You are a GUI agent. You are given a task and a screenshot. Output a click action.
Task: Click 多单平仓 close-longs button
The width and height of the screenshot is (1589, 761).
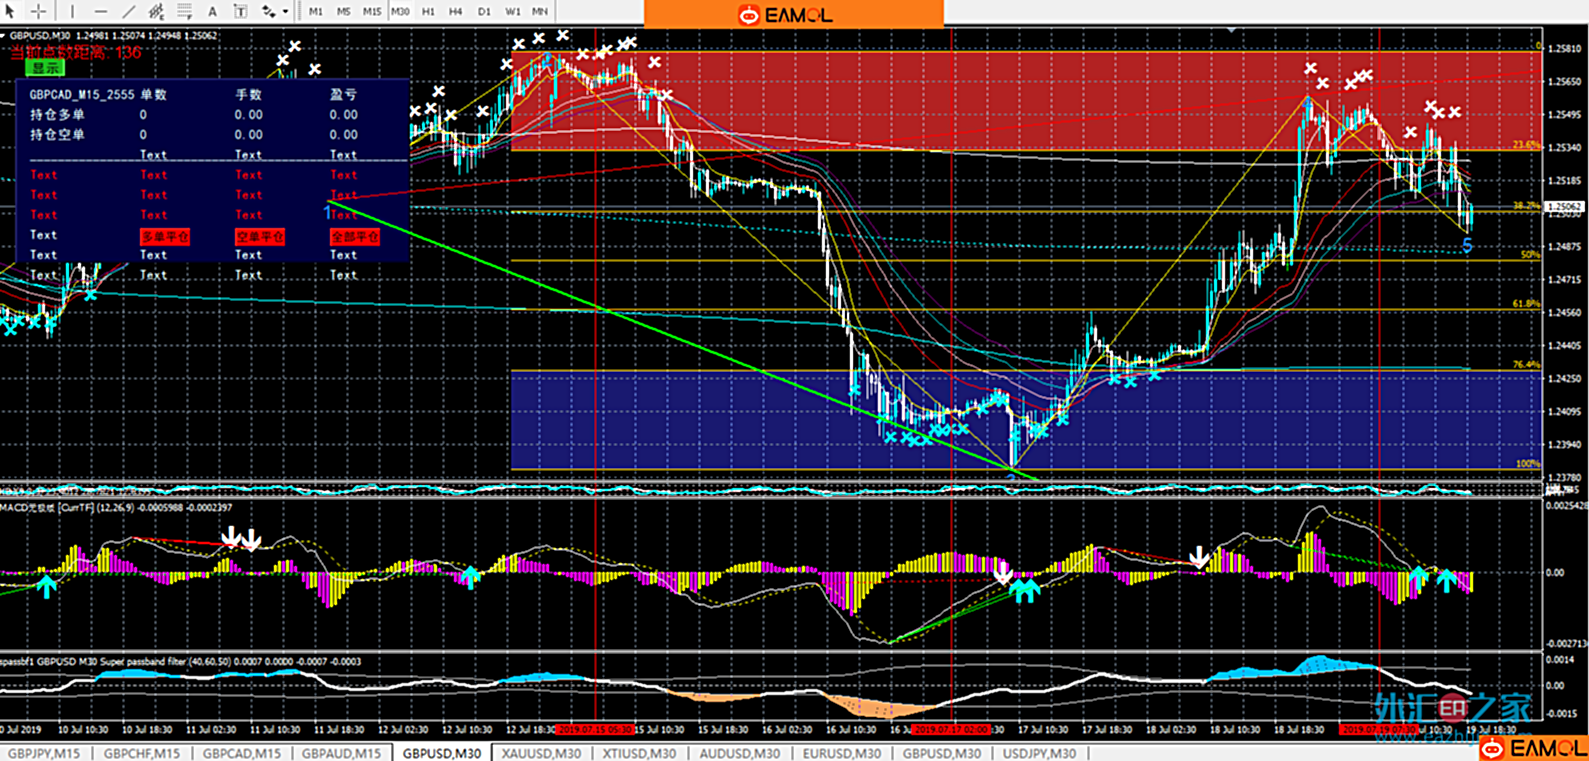pyautogui.click(x=165, y=237)
